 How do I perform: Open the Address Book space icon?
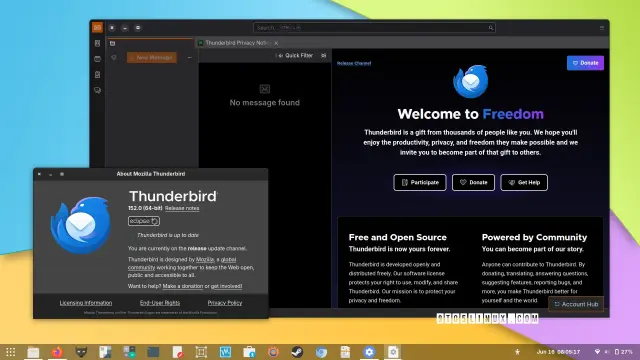[97, 43]
